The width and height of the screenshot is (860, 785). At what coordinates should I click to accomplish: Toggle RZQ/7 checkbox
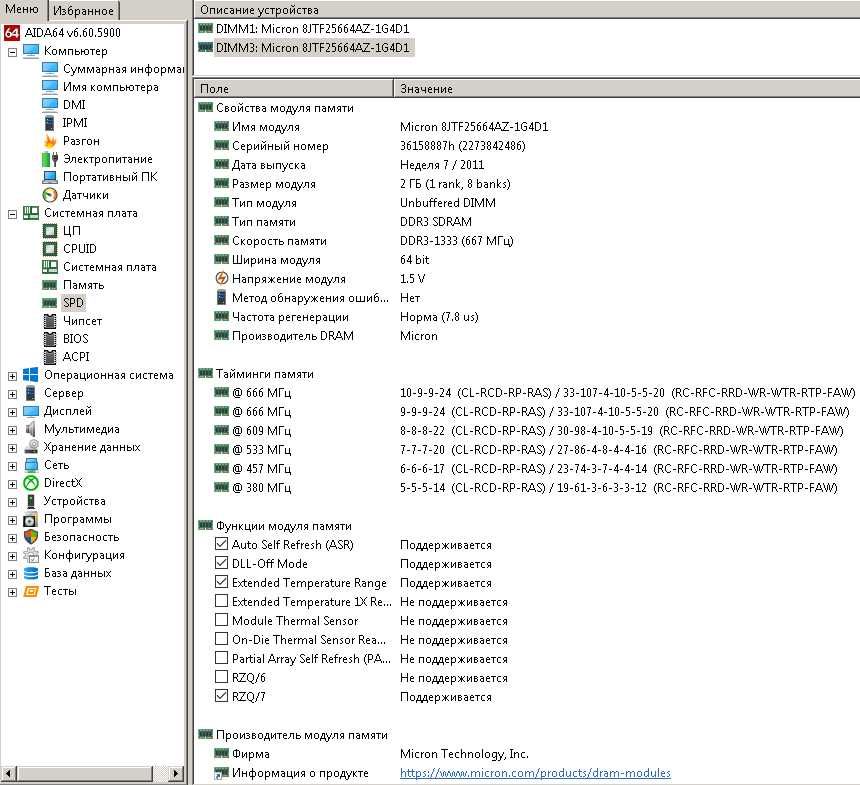[222, 696]
